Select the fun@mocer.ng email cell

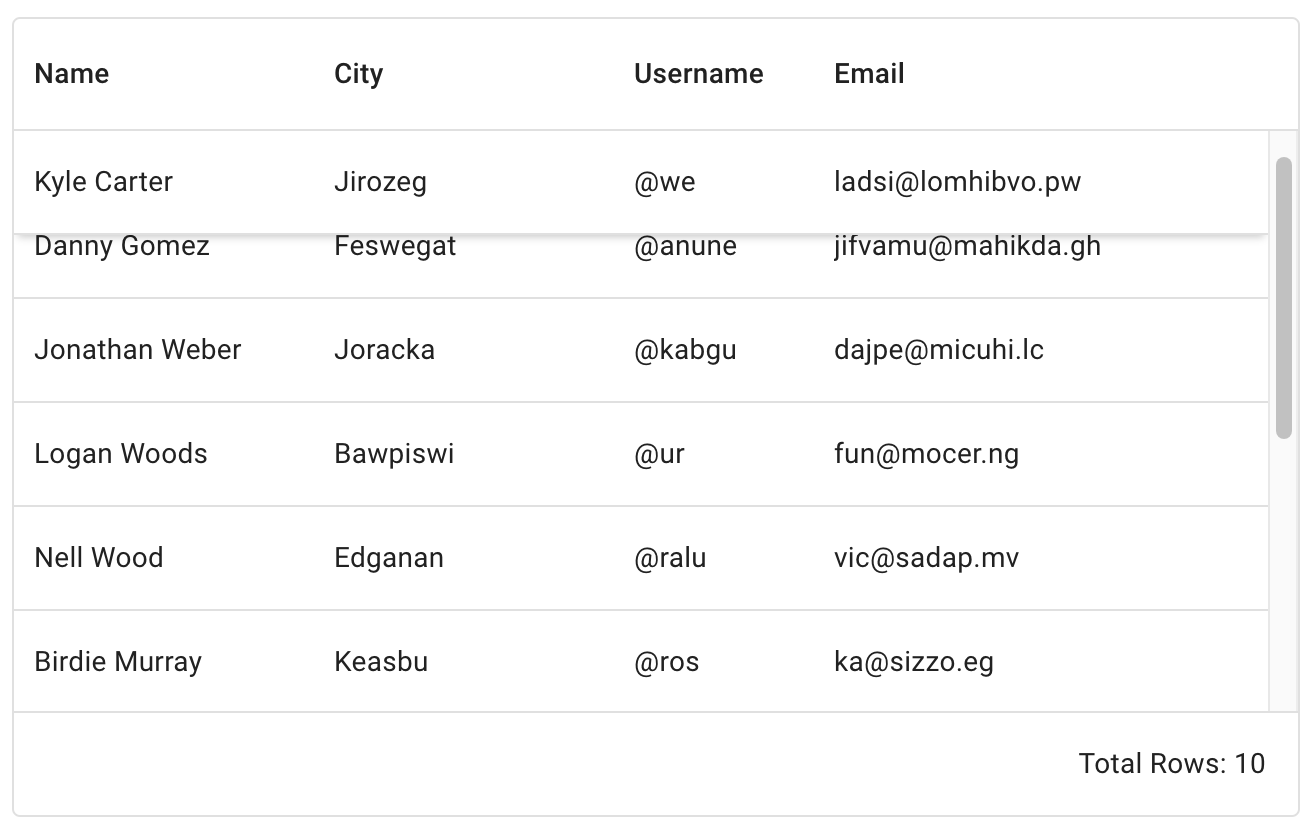coord(926,454)
